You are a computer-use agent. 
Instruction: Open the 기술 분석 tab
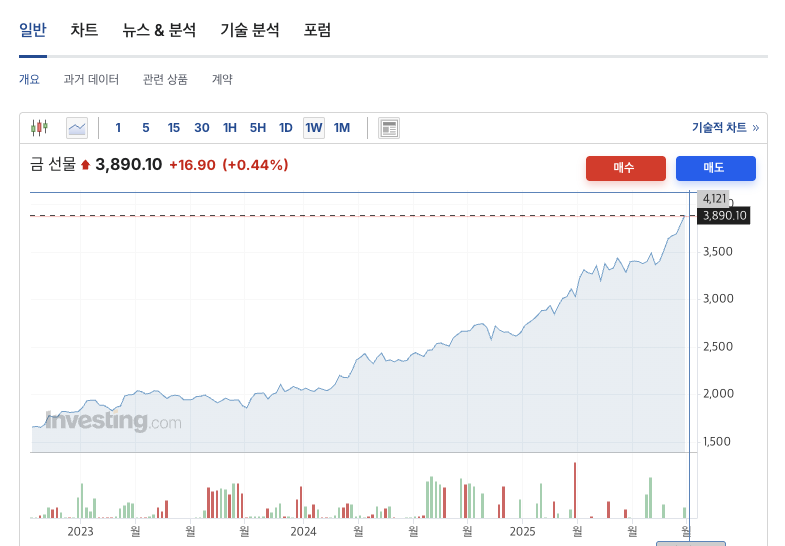[x=250, y=30]
